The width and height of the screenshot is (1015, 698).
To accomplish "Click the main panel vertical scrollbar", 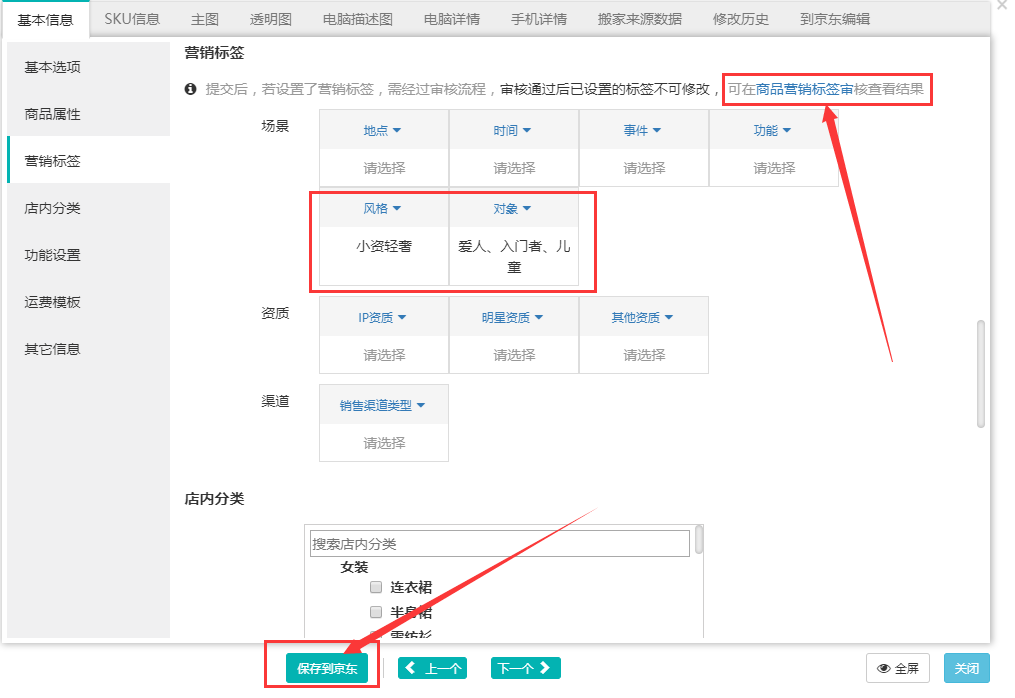I will (981, 373).
